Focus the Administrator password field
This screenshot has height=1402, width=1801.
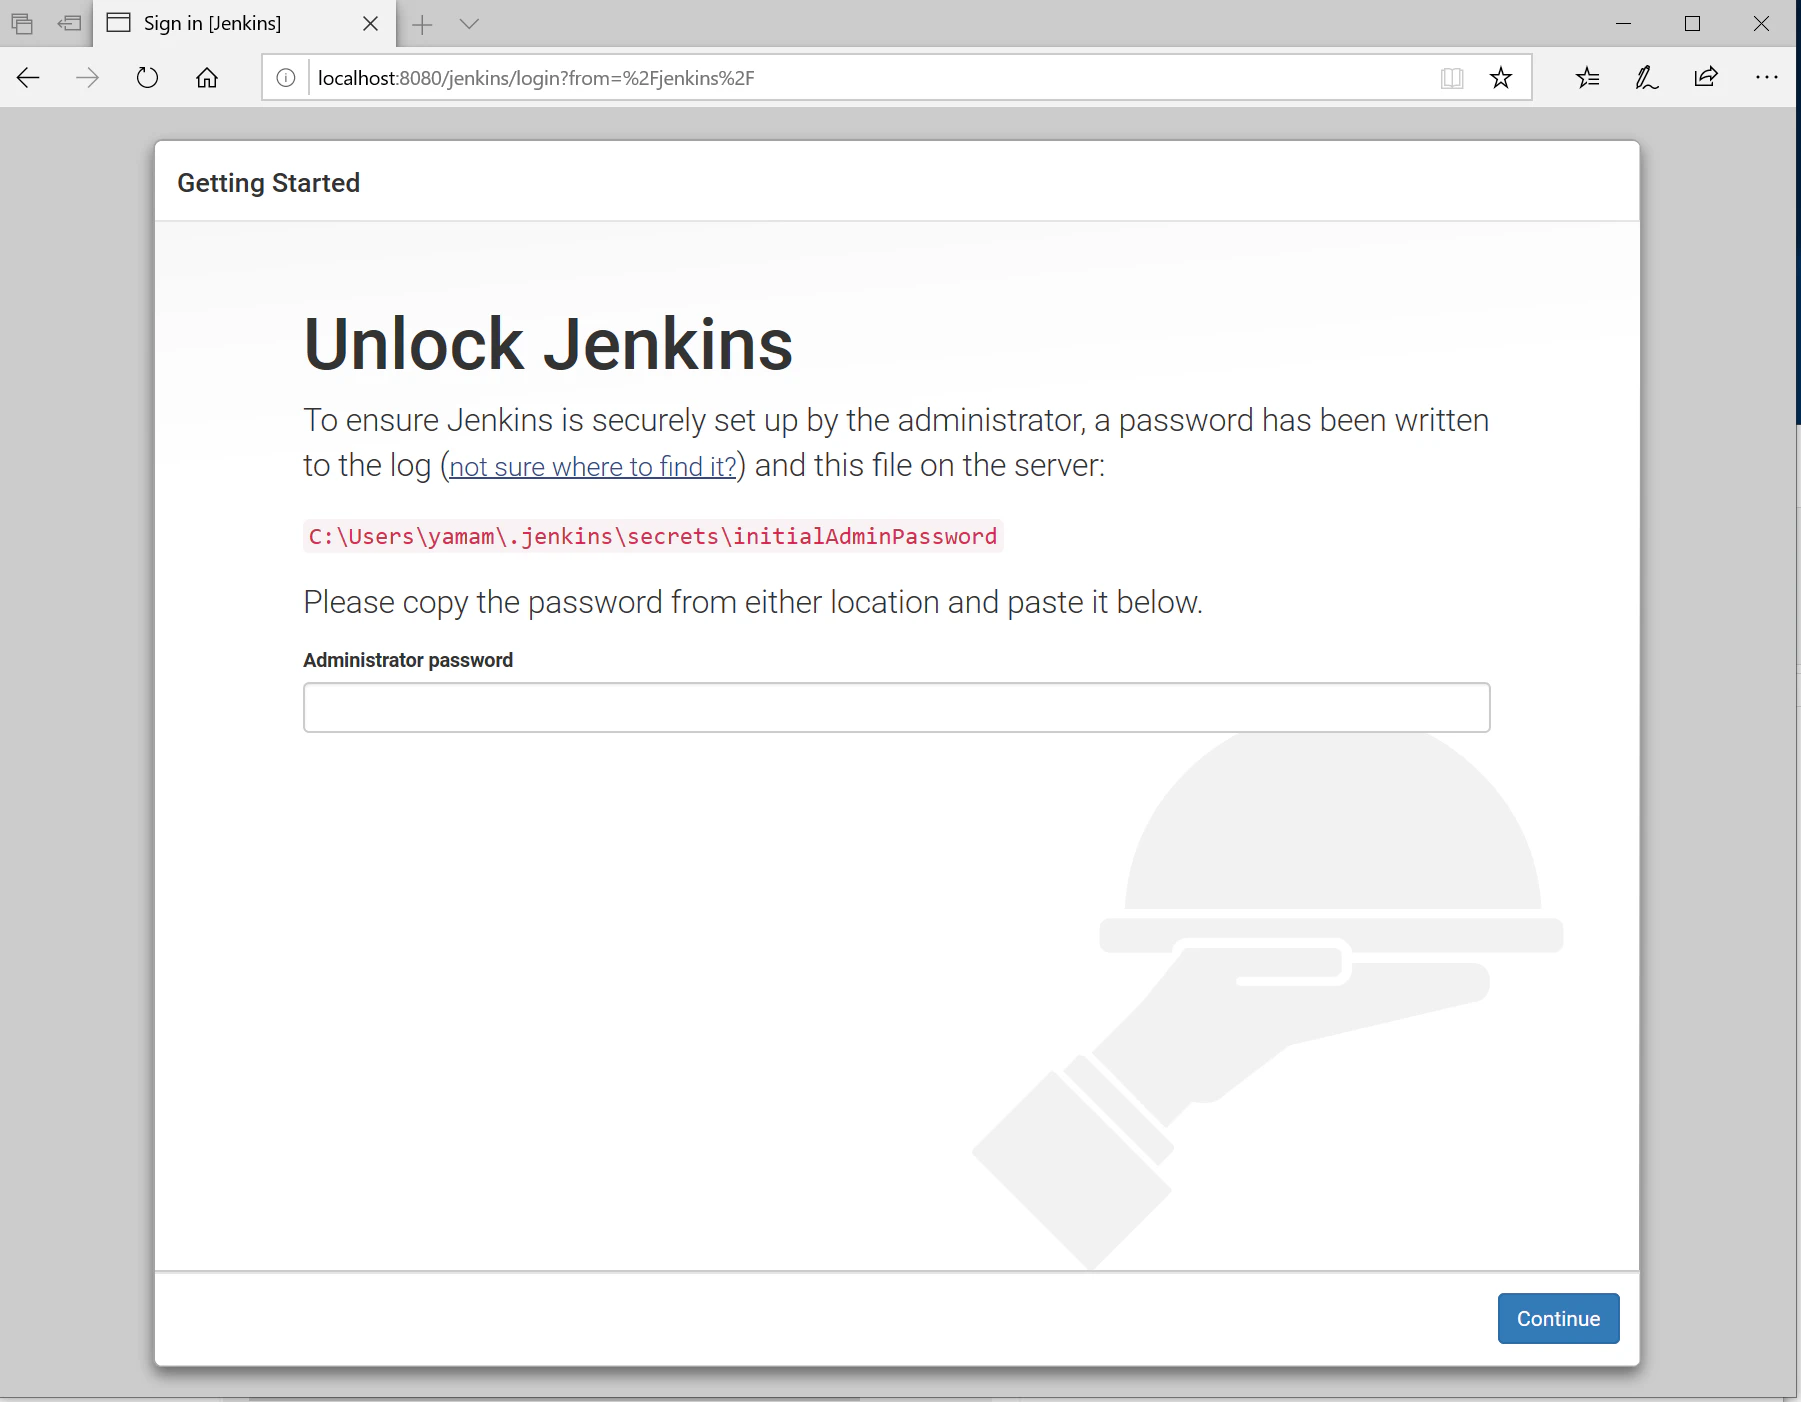click(x=897, y=708)
